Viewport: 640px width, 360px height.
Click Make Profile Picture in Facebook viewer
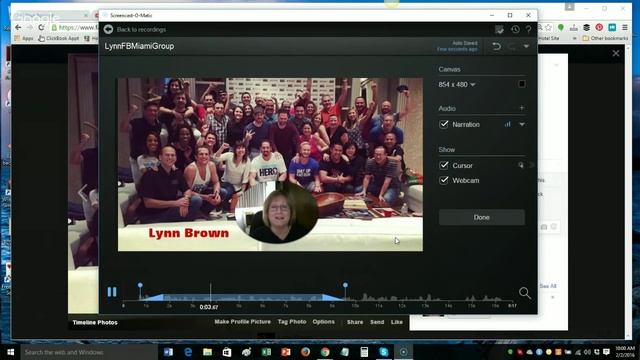tap(242, 322)
